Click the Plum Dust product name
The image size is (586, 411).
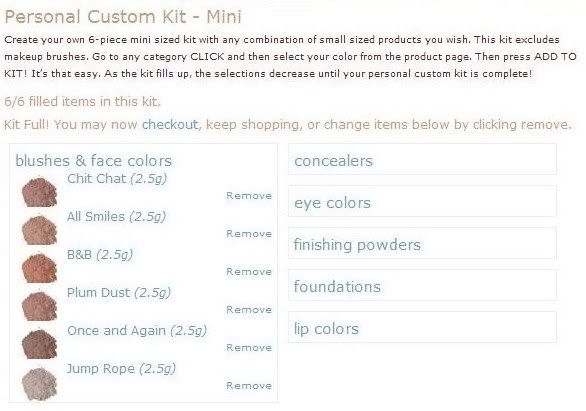coord(98,293)
